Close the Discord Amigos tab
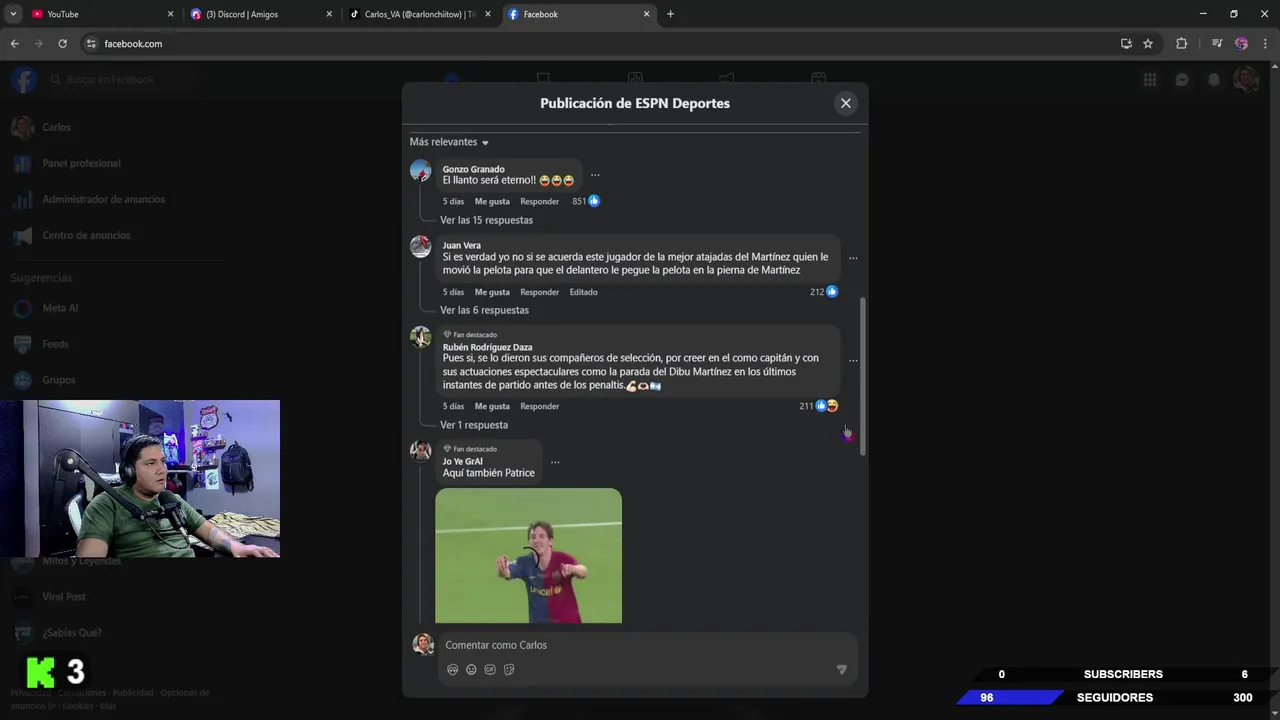Screen dimensions: 1280x720 click(329, 14)
